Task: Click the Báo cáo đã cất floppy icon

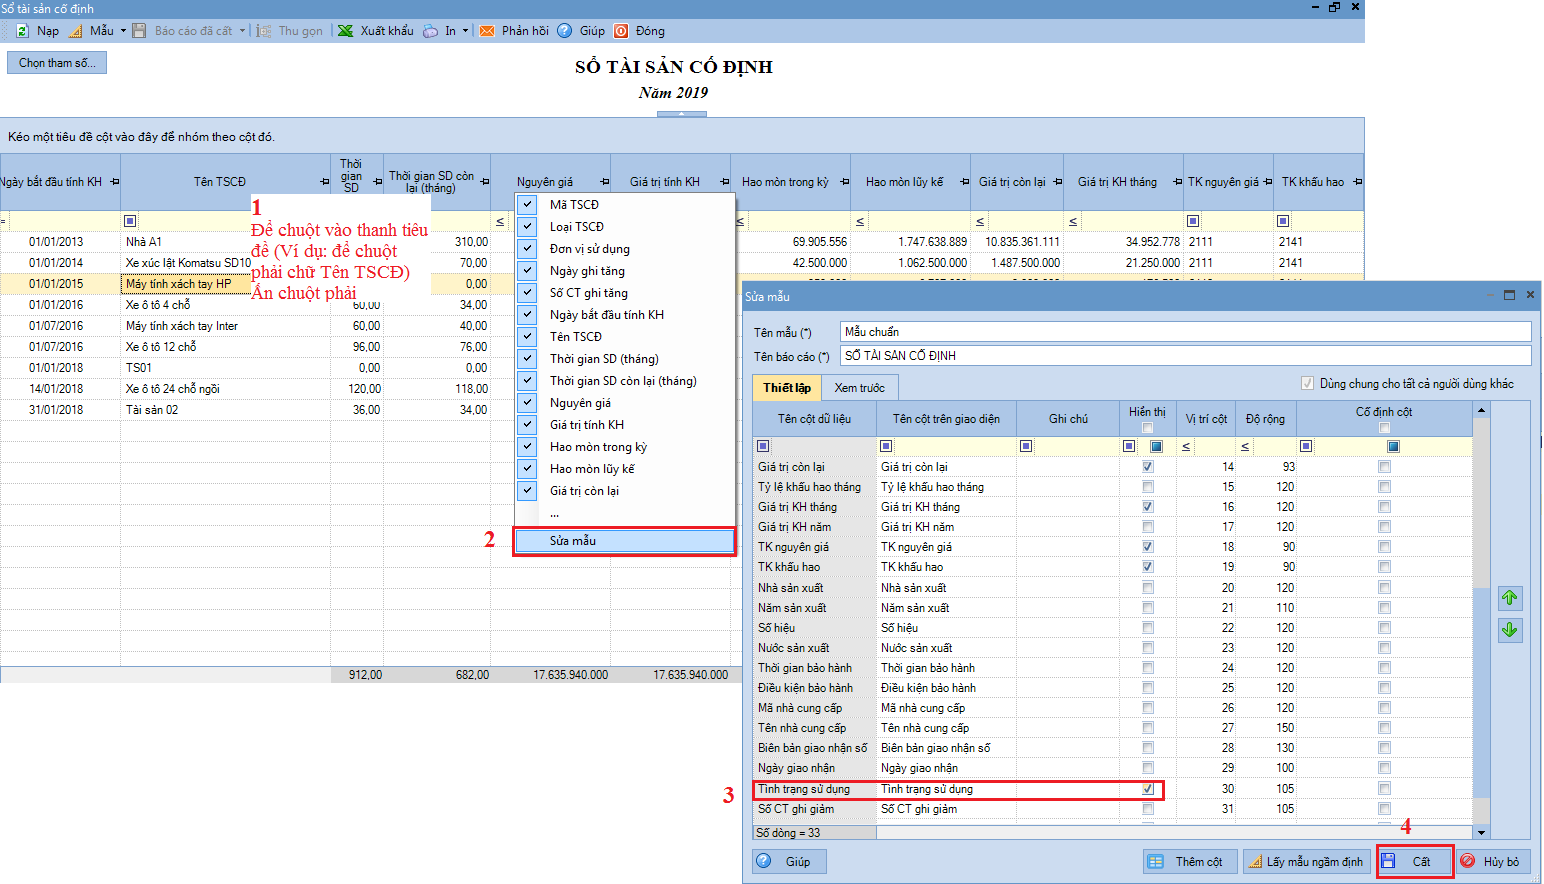Action: pyautogui.click(x=139, y=31)
